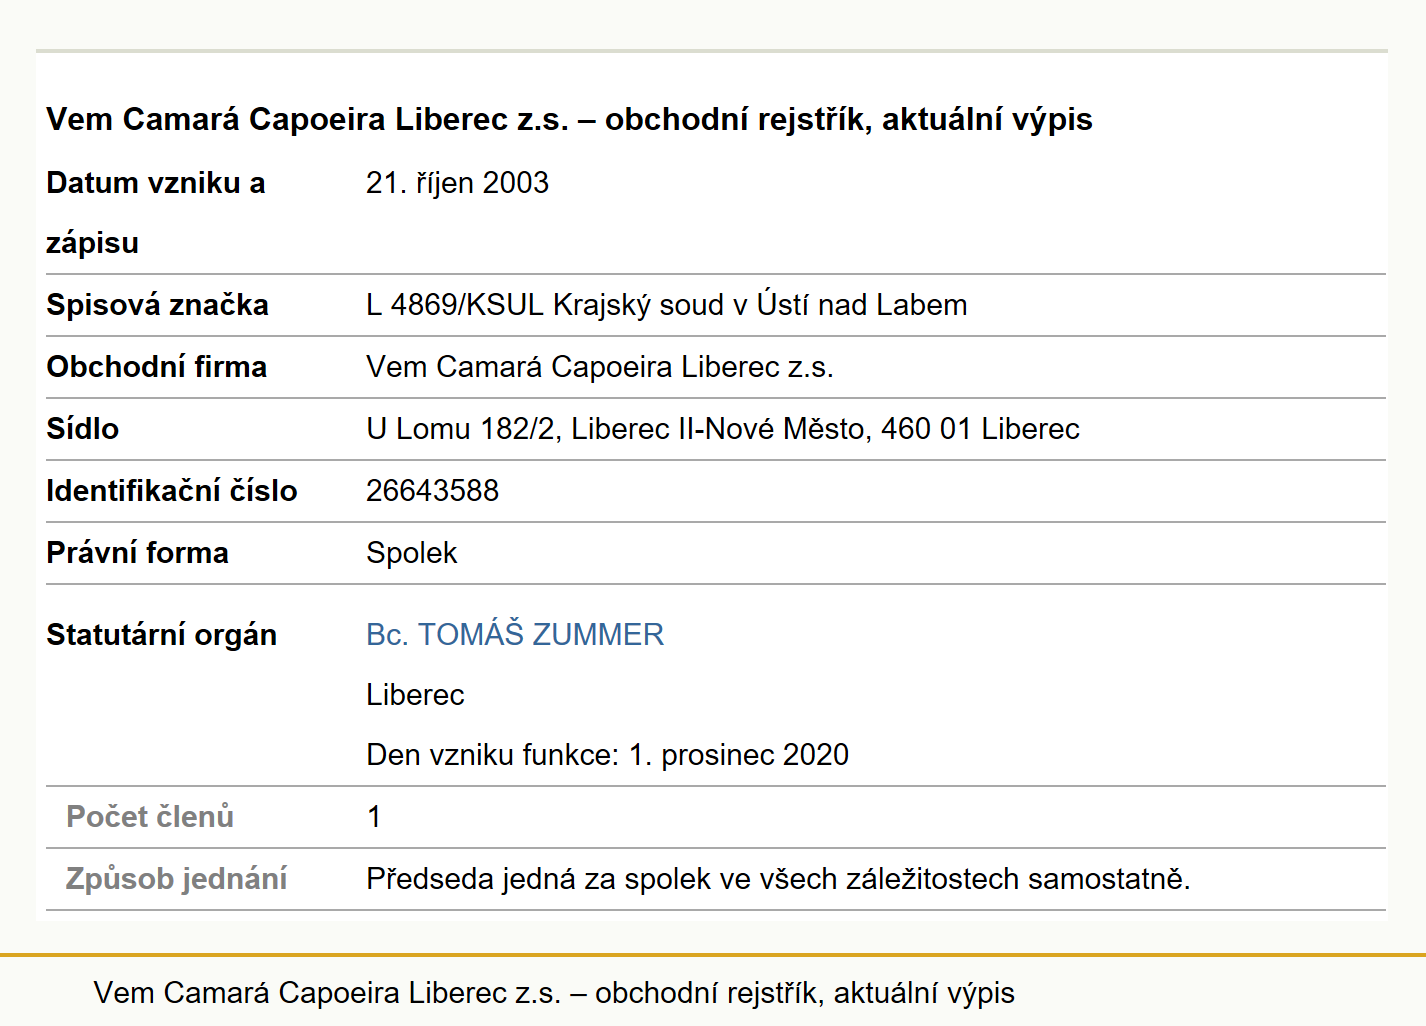The height and width of the screenshot is (1026, 1426).
Task: Click the page heading about obchodní rejstřík
Action: [x=569, y=119]
